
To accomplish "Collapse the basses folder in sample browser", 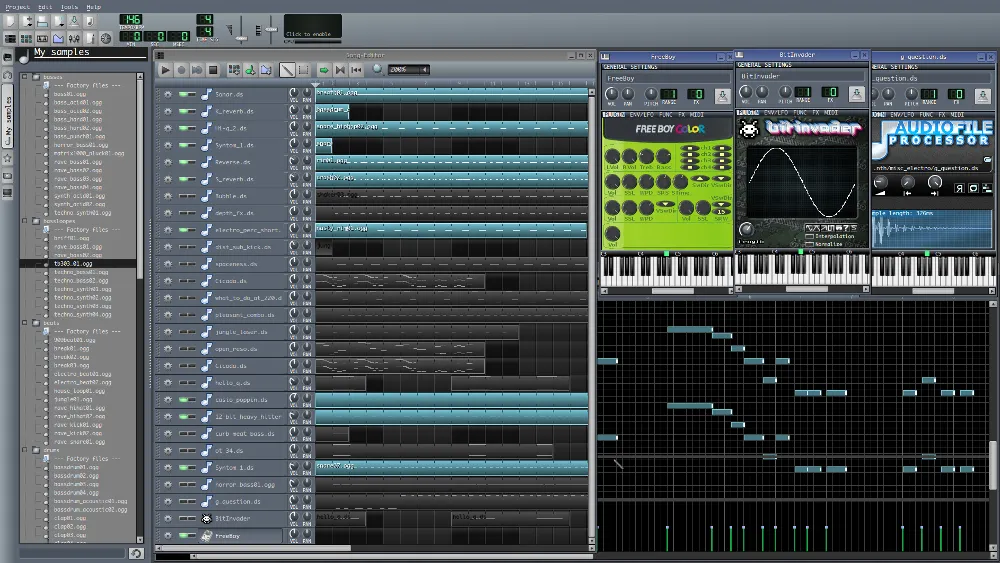I will coord(25,77).
